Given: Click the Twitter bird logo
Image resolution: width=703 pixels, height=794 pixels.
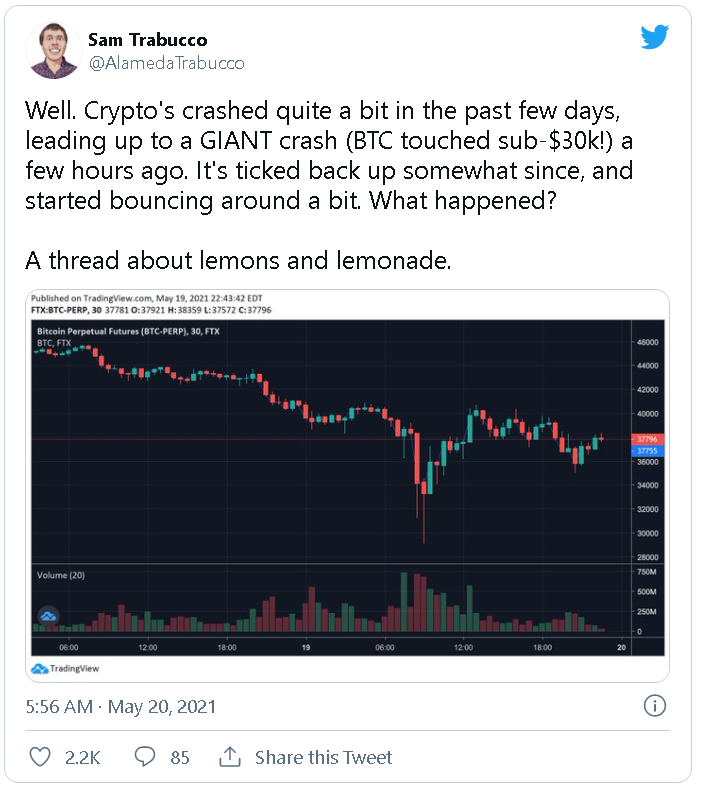Looking at the screenshot, I should pos(654,38).
